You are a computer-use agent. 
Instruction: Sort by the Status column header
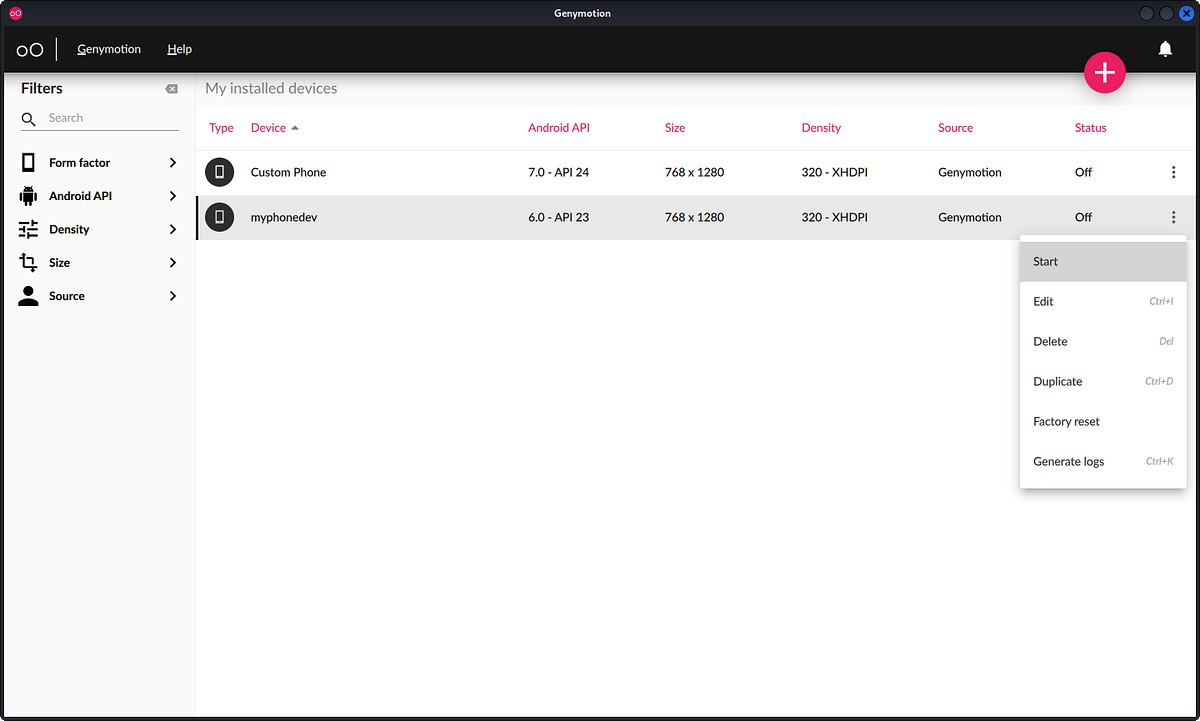coord(1091,128)
